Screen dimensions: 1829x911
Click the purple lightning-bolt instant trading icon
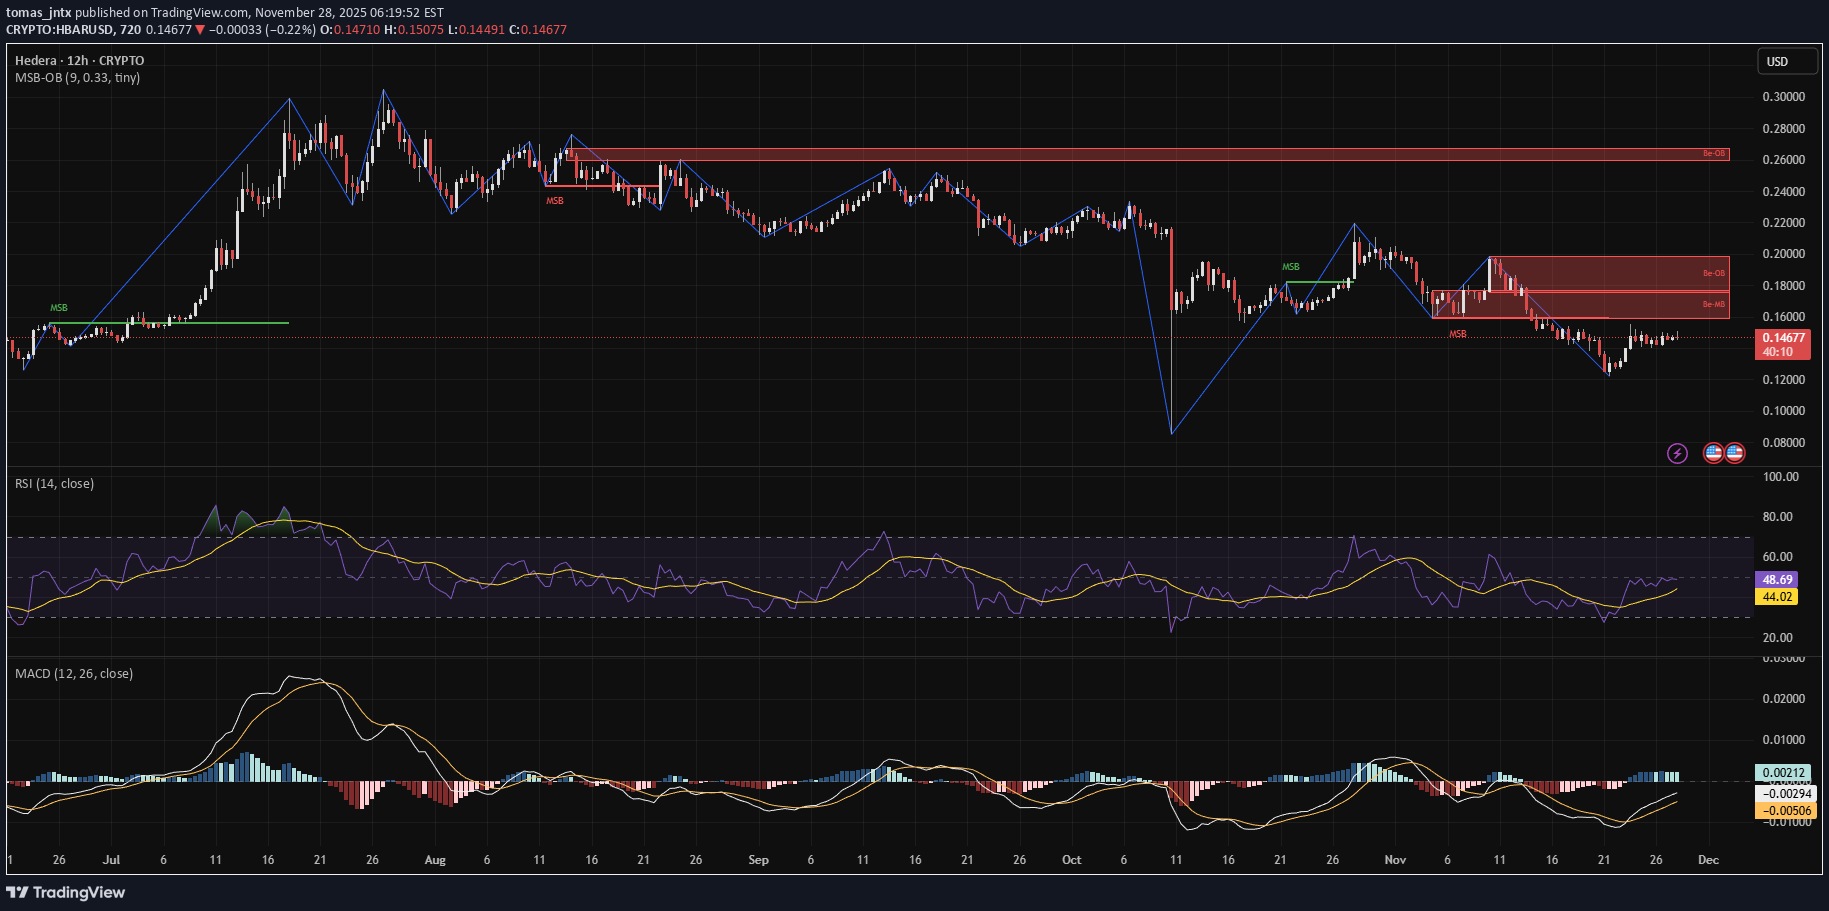coord(1679,454)
